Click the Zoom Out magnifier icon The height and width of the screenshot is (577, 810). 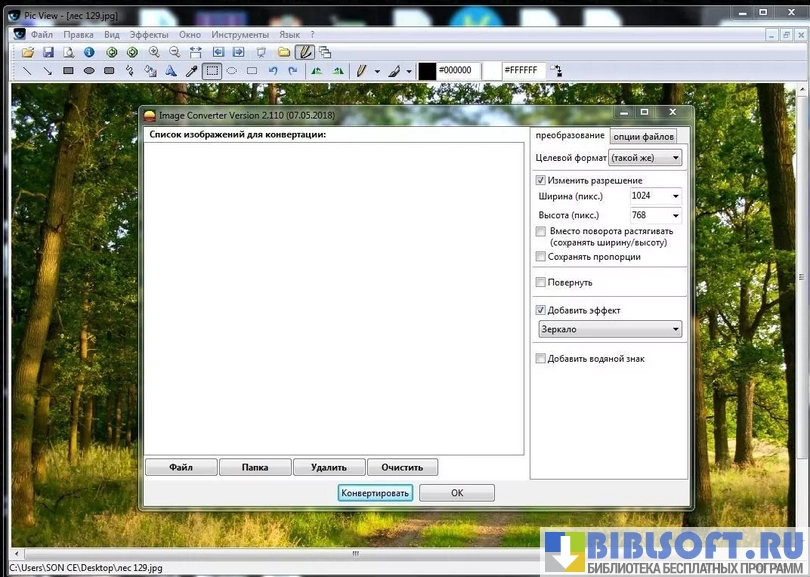click(174, 52)
